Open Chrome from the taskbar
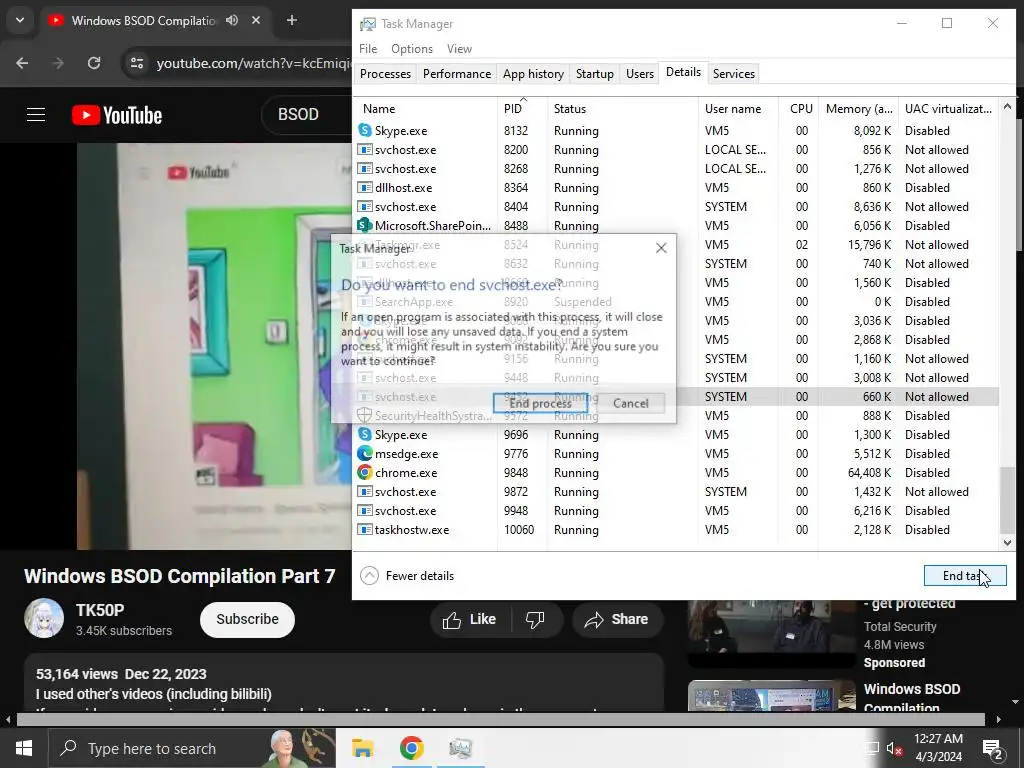 [x=411, y=748]
